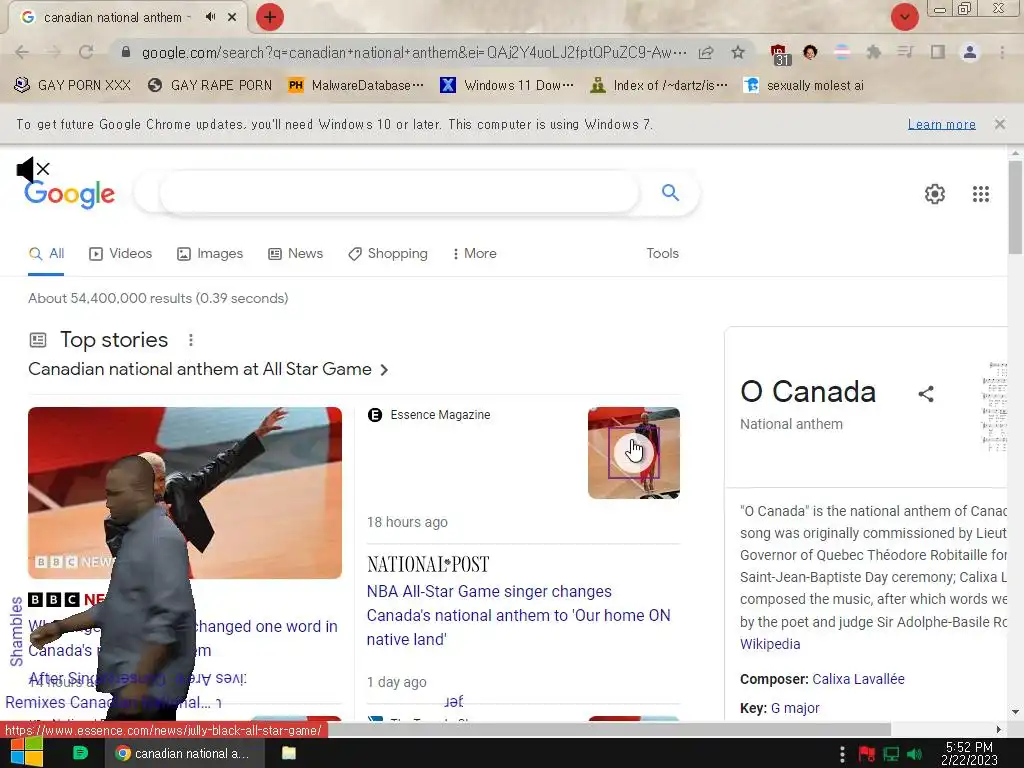Click the Google search URL in address bar
Viewport: 1024px width, 768px height.
tap(414, 52)
